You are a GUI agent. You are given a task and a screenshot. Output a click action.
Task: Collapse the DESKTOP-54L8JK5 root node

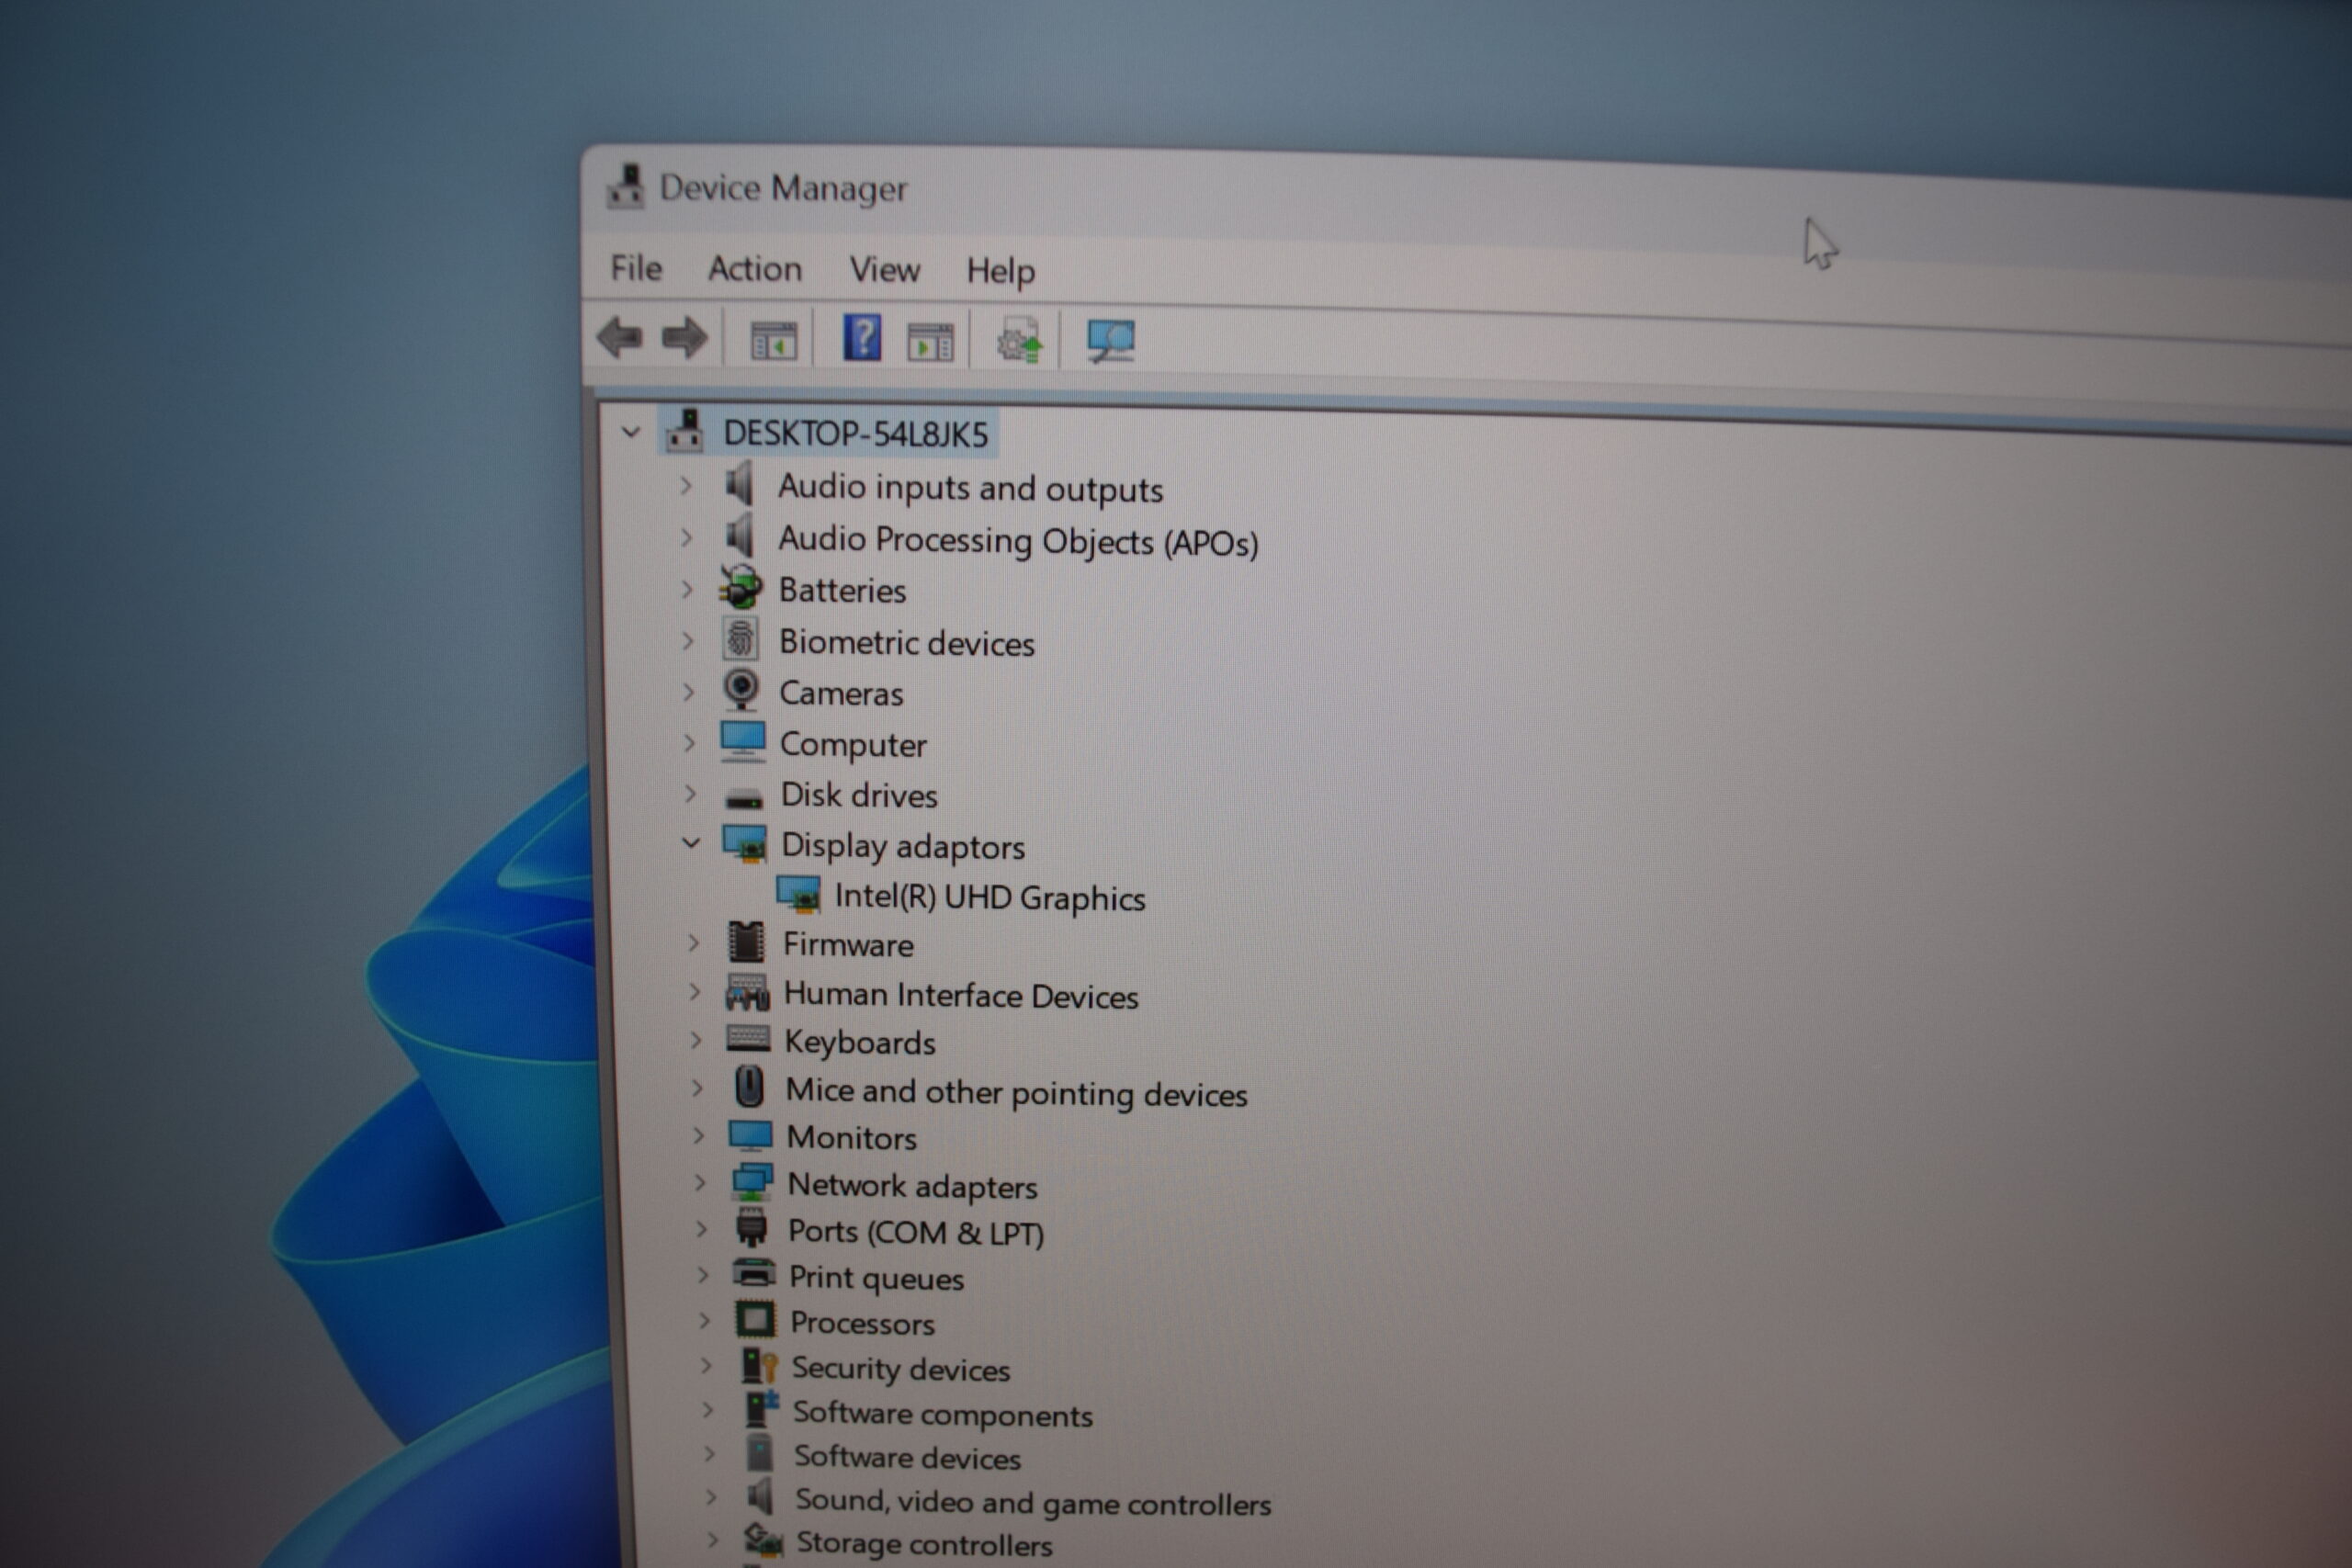tap(630, 433)
